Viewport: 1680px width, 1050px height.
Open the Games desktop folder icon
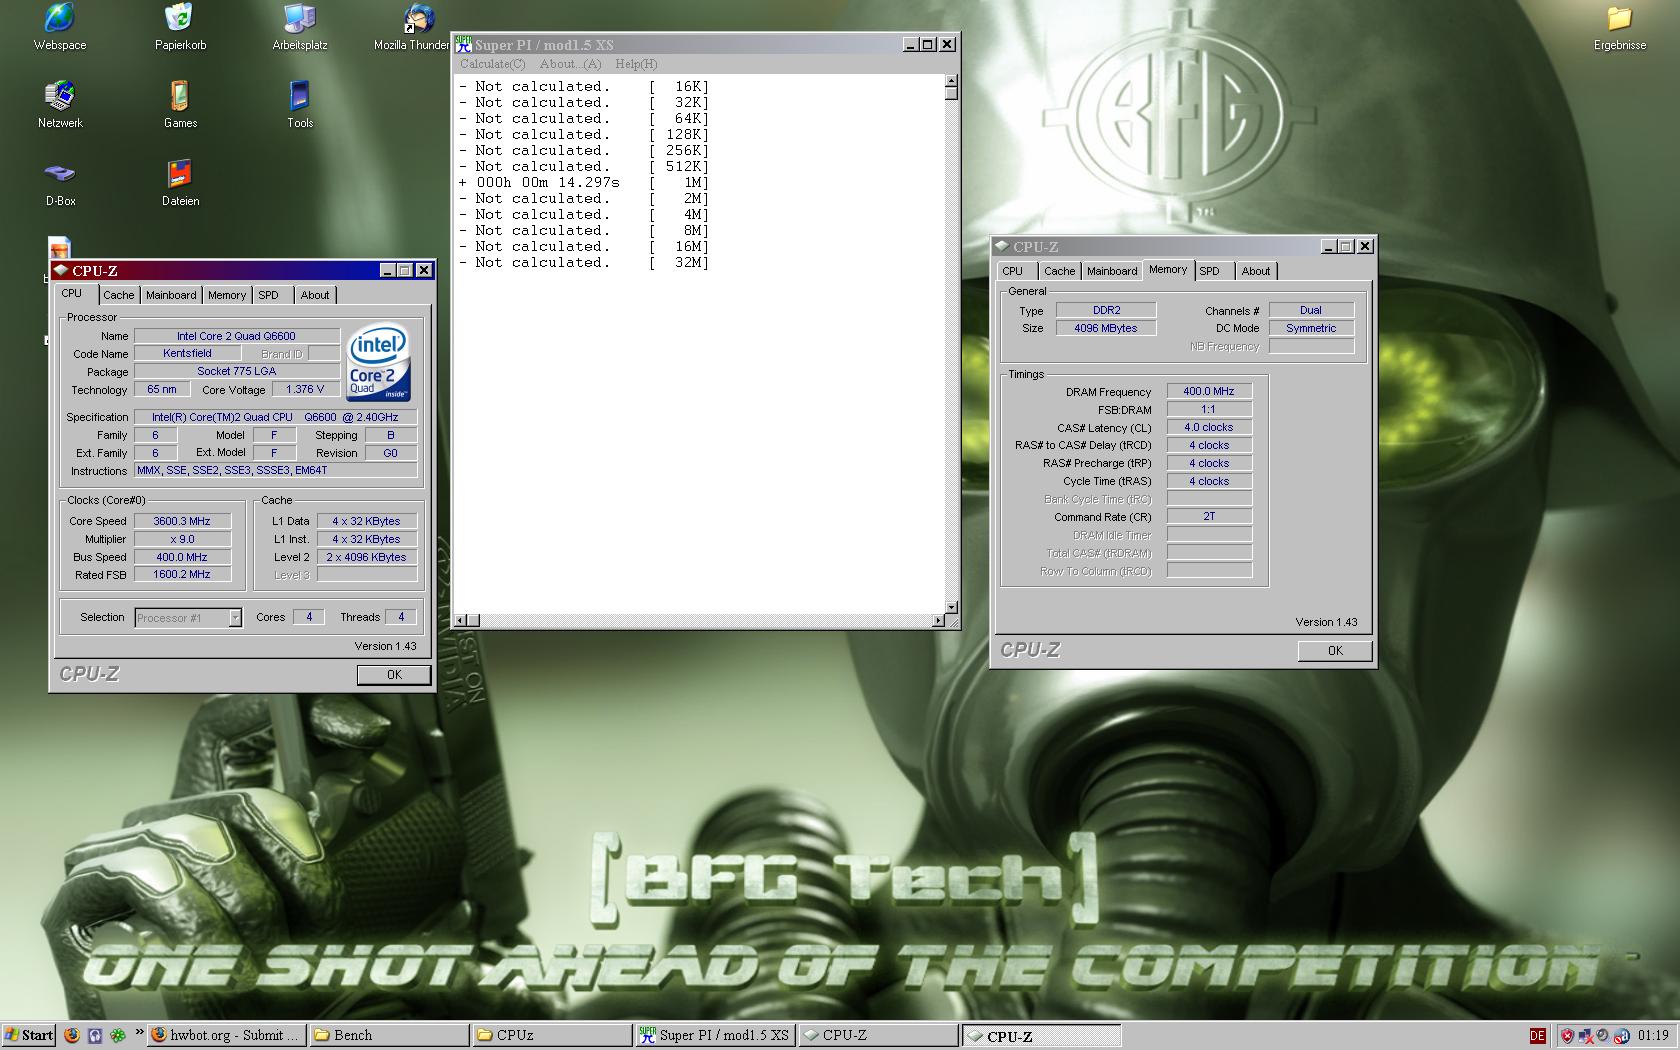coord(180,105)
